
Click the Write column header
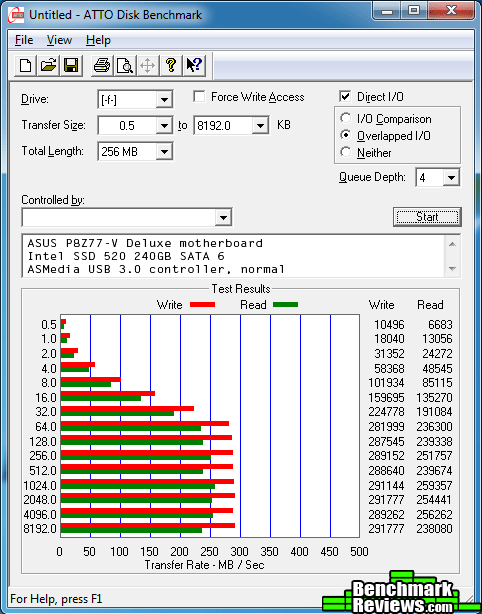coord(381,305)
